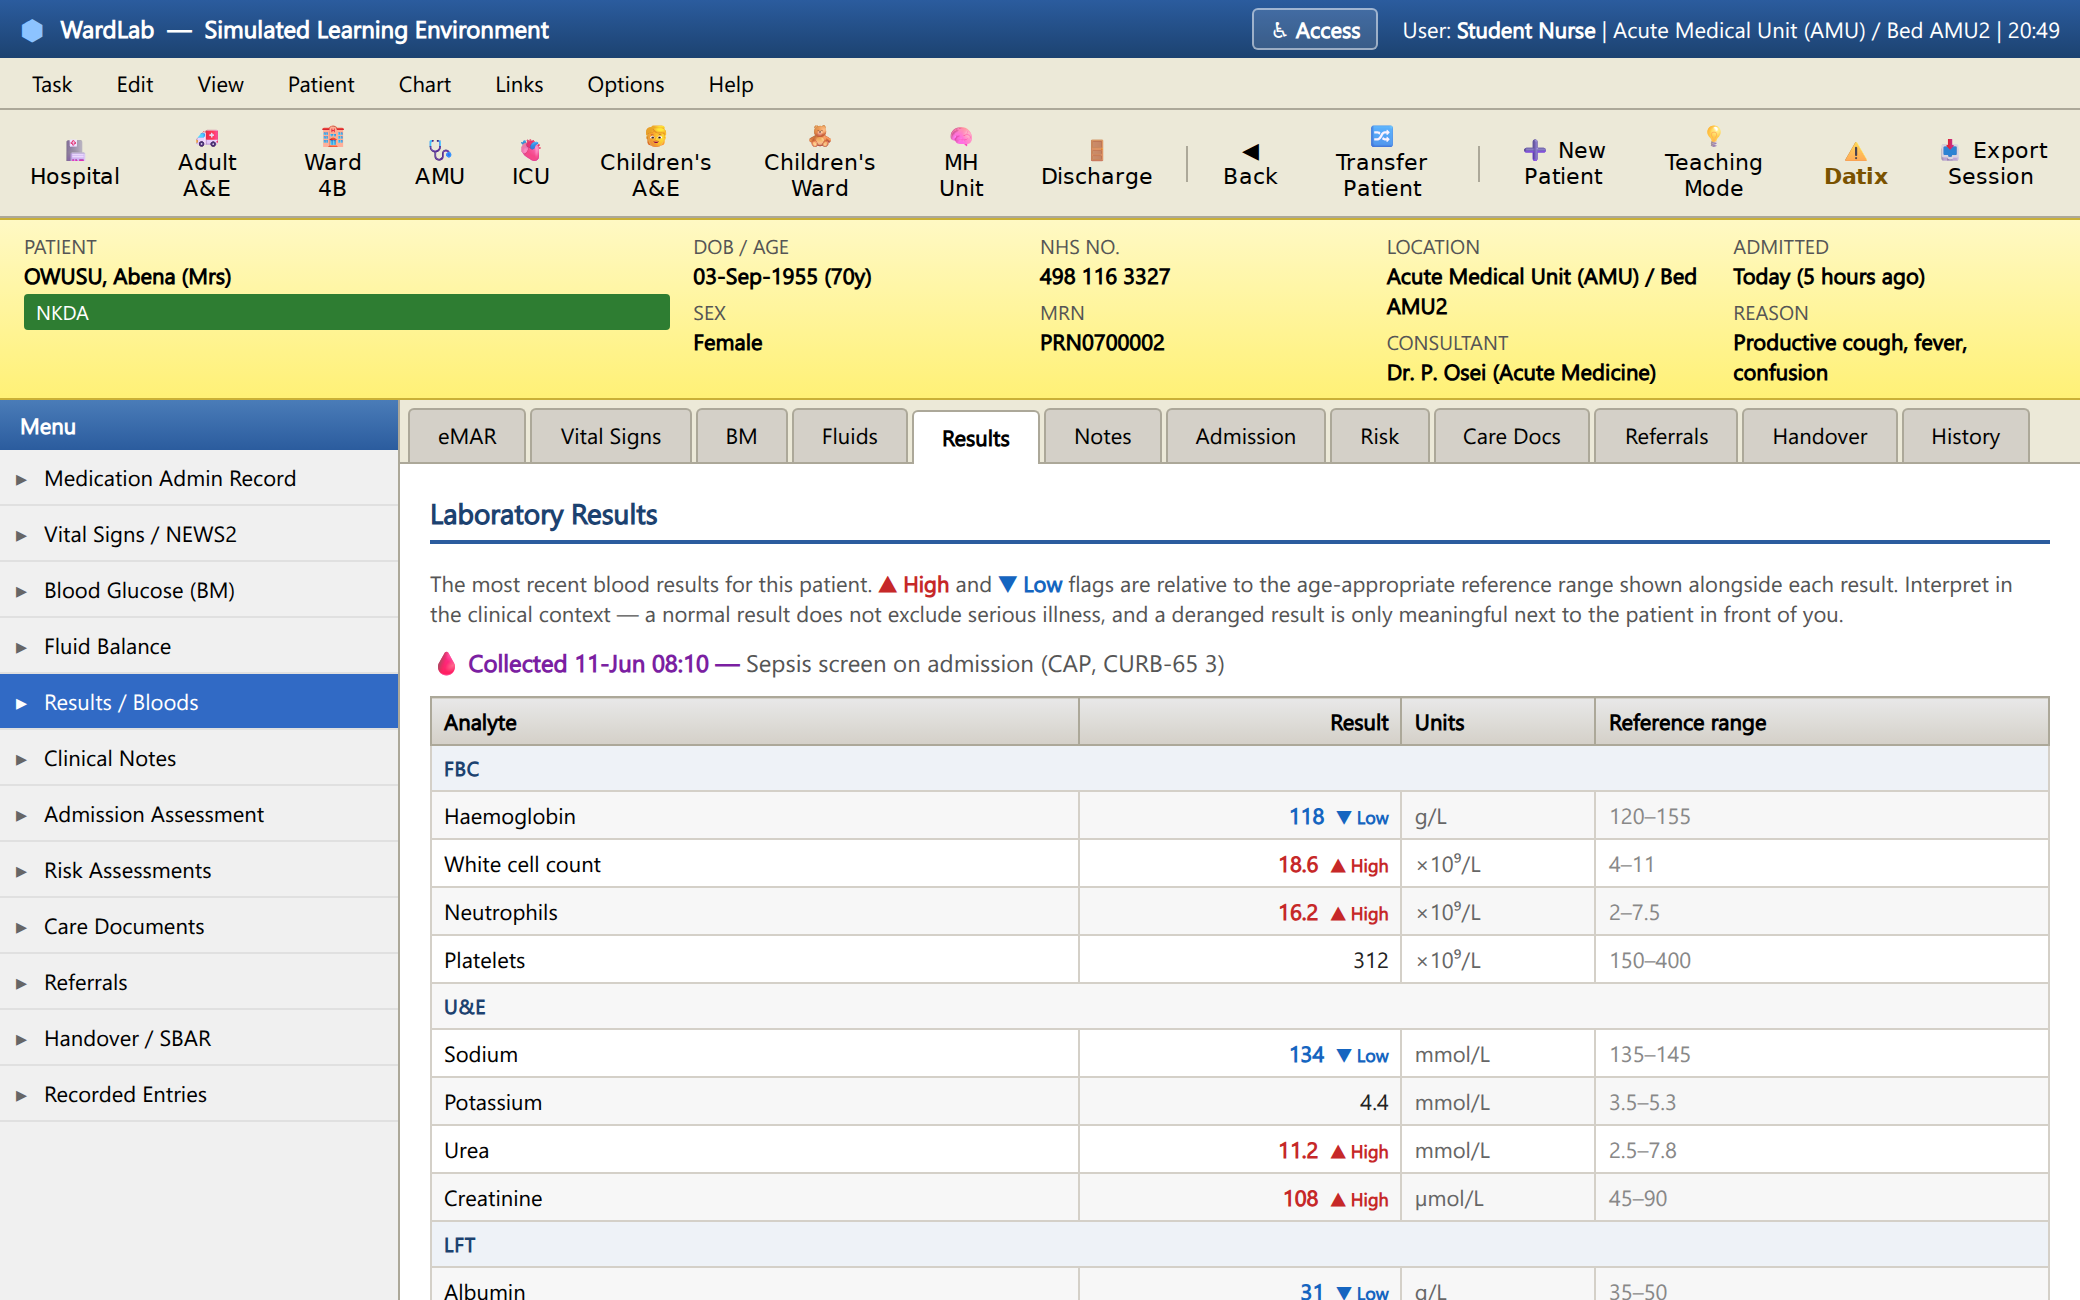Open Recorded Entries in sidebar

tap(199, 1095)
